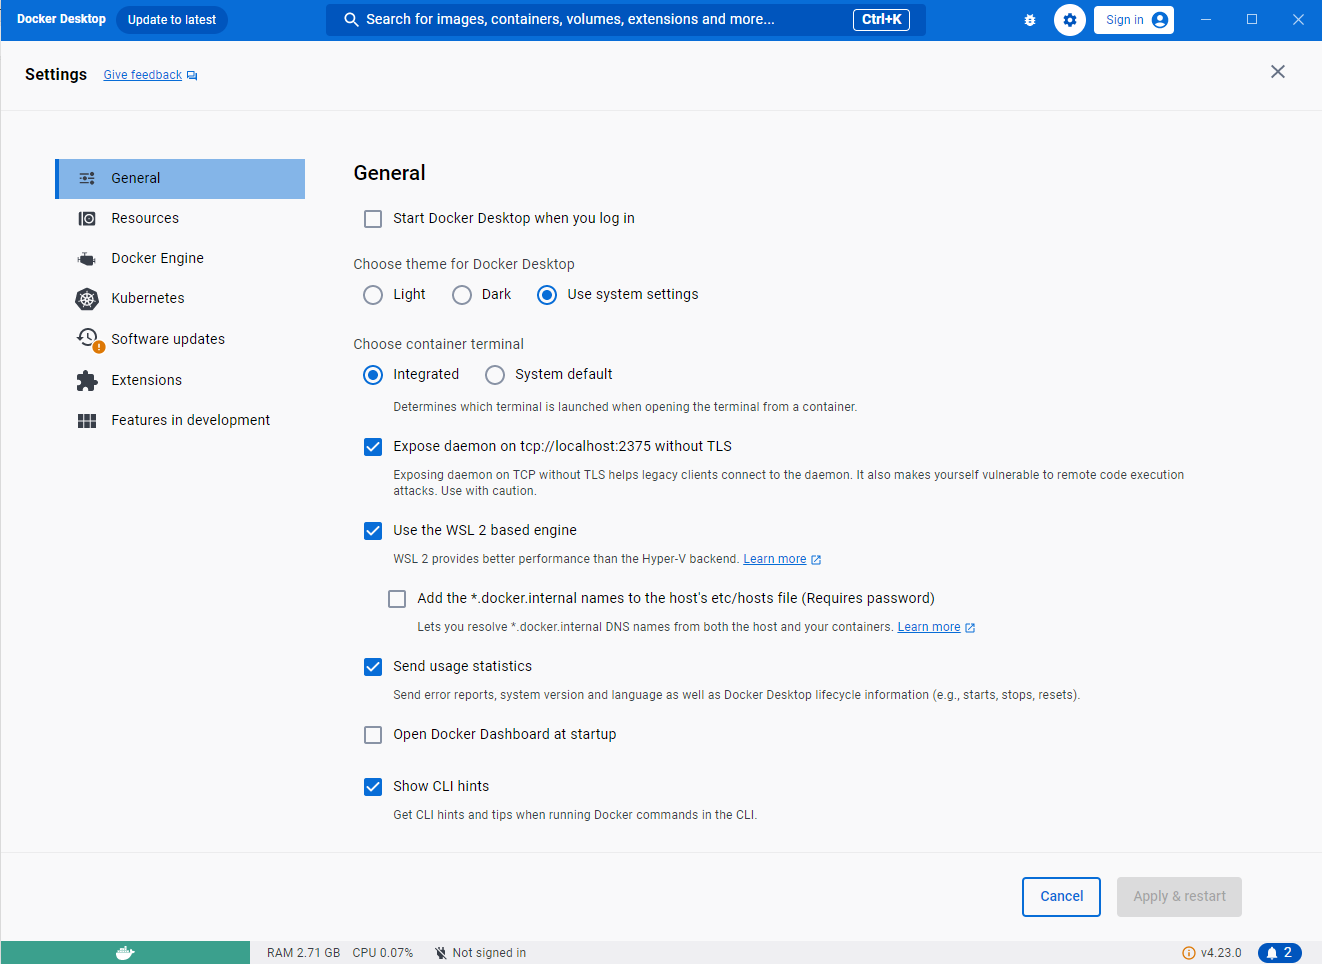Click the Extensions puzzle piece icon
The height and width of the screenshot is (964, 1322).
(87, 380)
